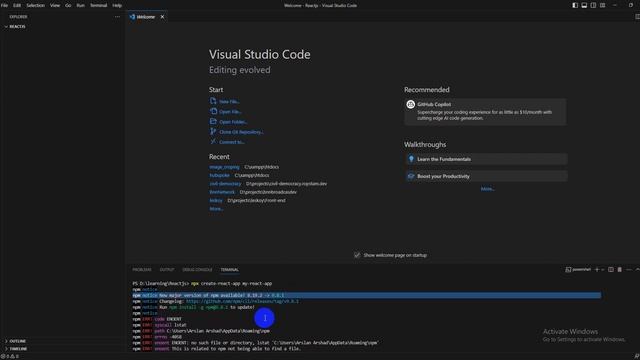Click the Open File link
This screenshot has height=360, width=640.
point(230,111)
